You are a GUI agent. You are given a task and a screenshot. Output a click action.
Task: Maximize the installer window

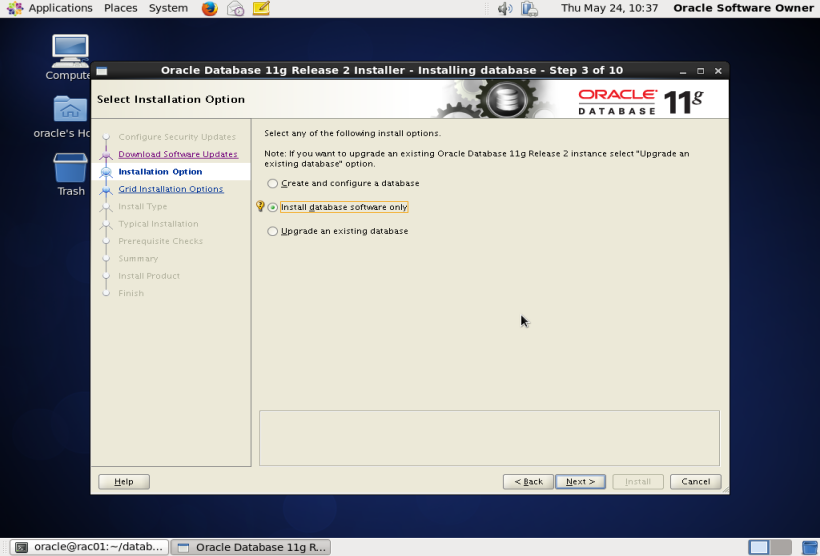tap(701, 71)
